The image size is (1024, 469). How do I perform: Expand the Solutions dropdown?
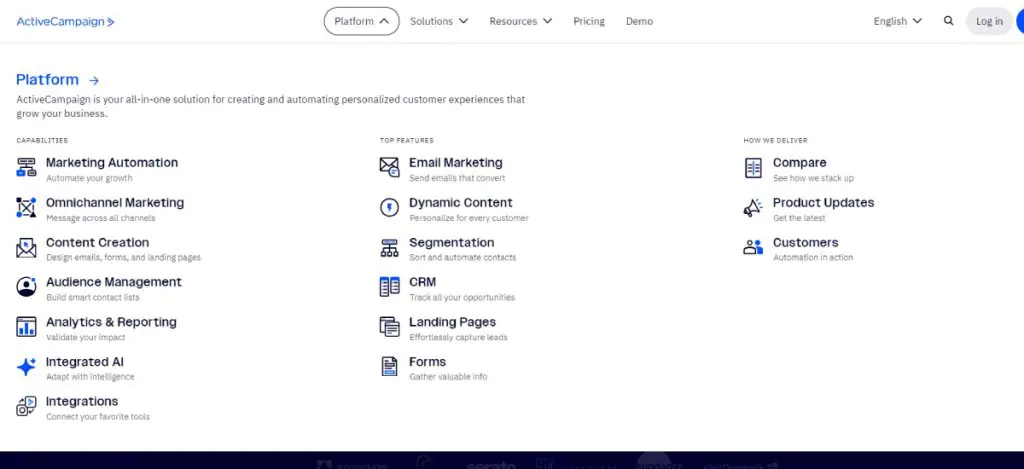(x=439, y=21)
